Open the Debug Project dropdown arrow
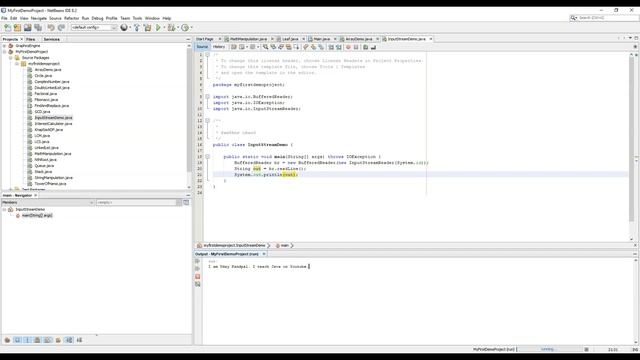 pyautogui.click(x=178, y=27)
